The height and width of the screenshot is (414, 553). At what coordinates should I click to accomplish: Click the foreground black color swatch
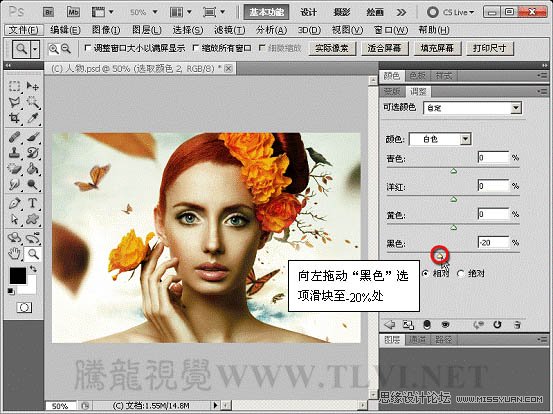coord(17,275)
